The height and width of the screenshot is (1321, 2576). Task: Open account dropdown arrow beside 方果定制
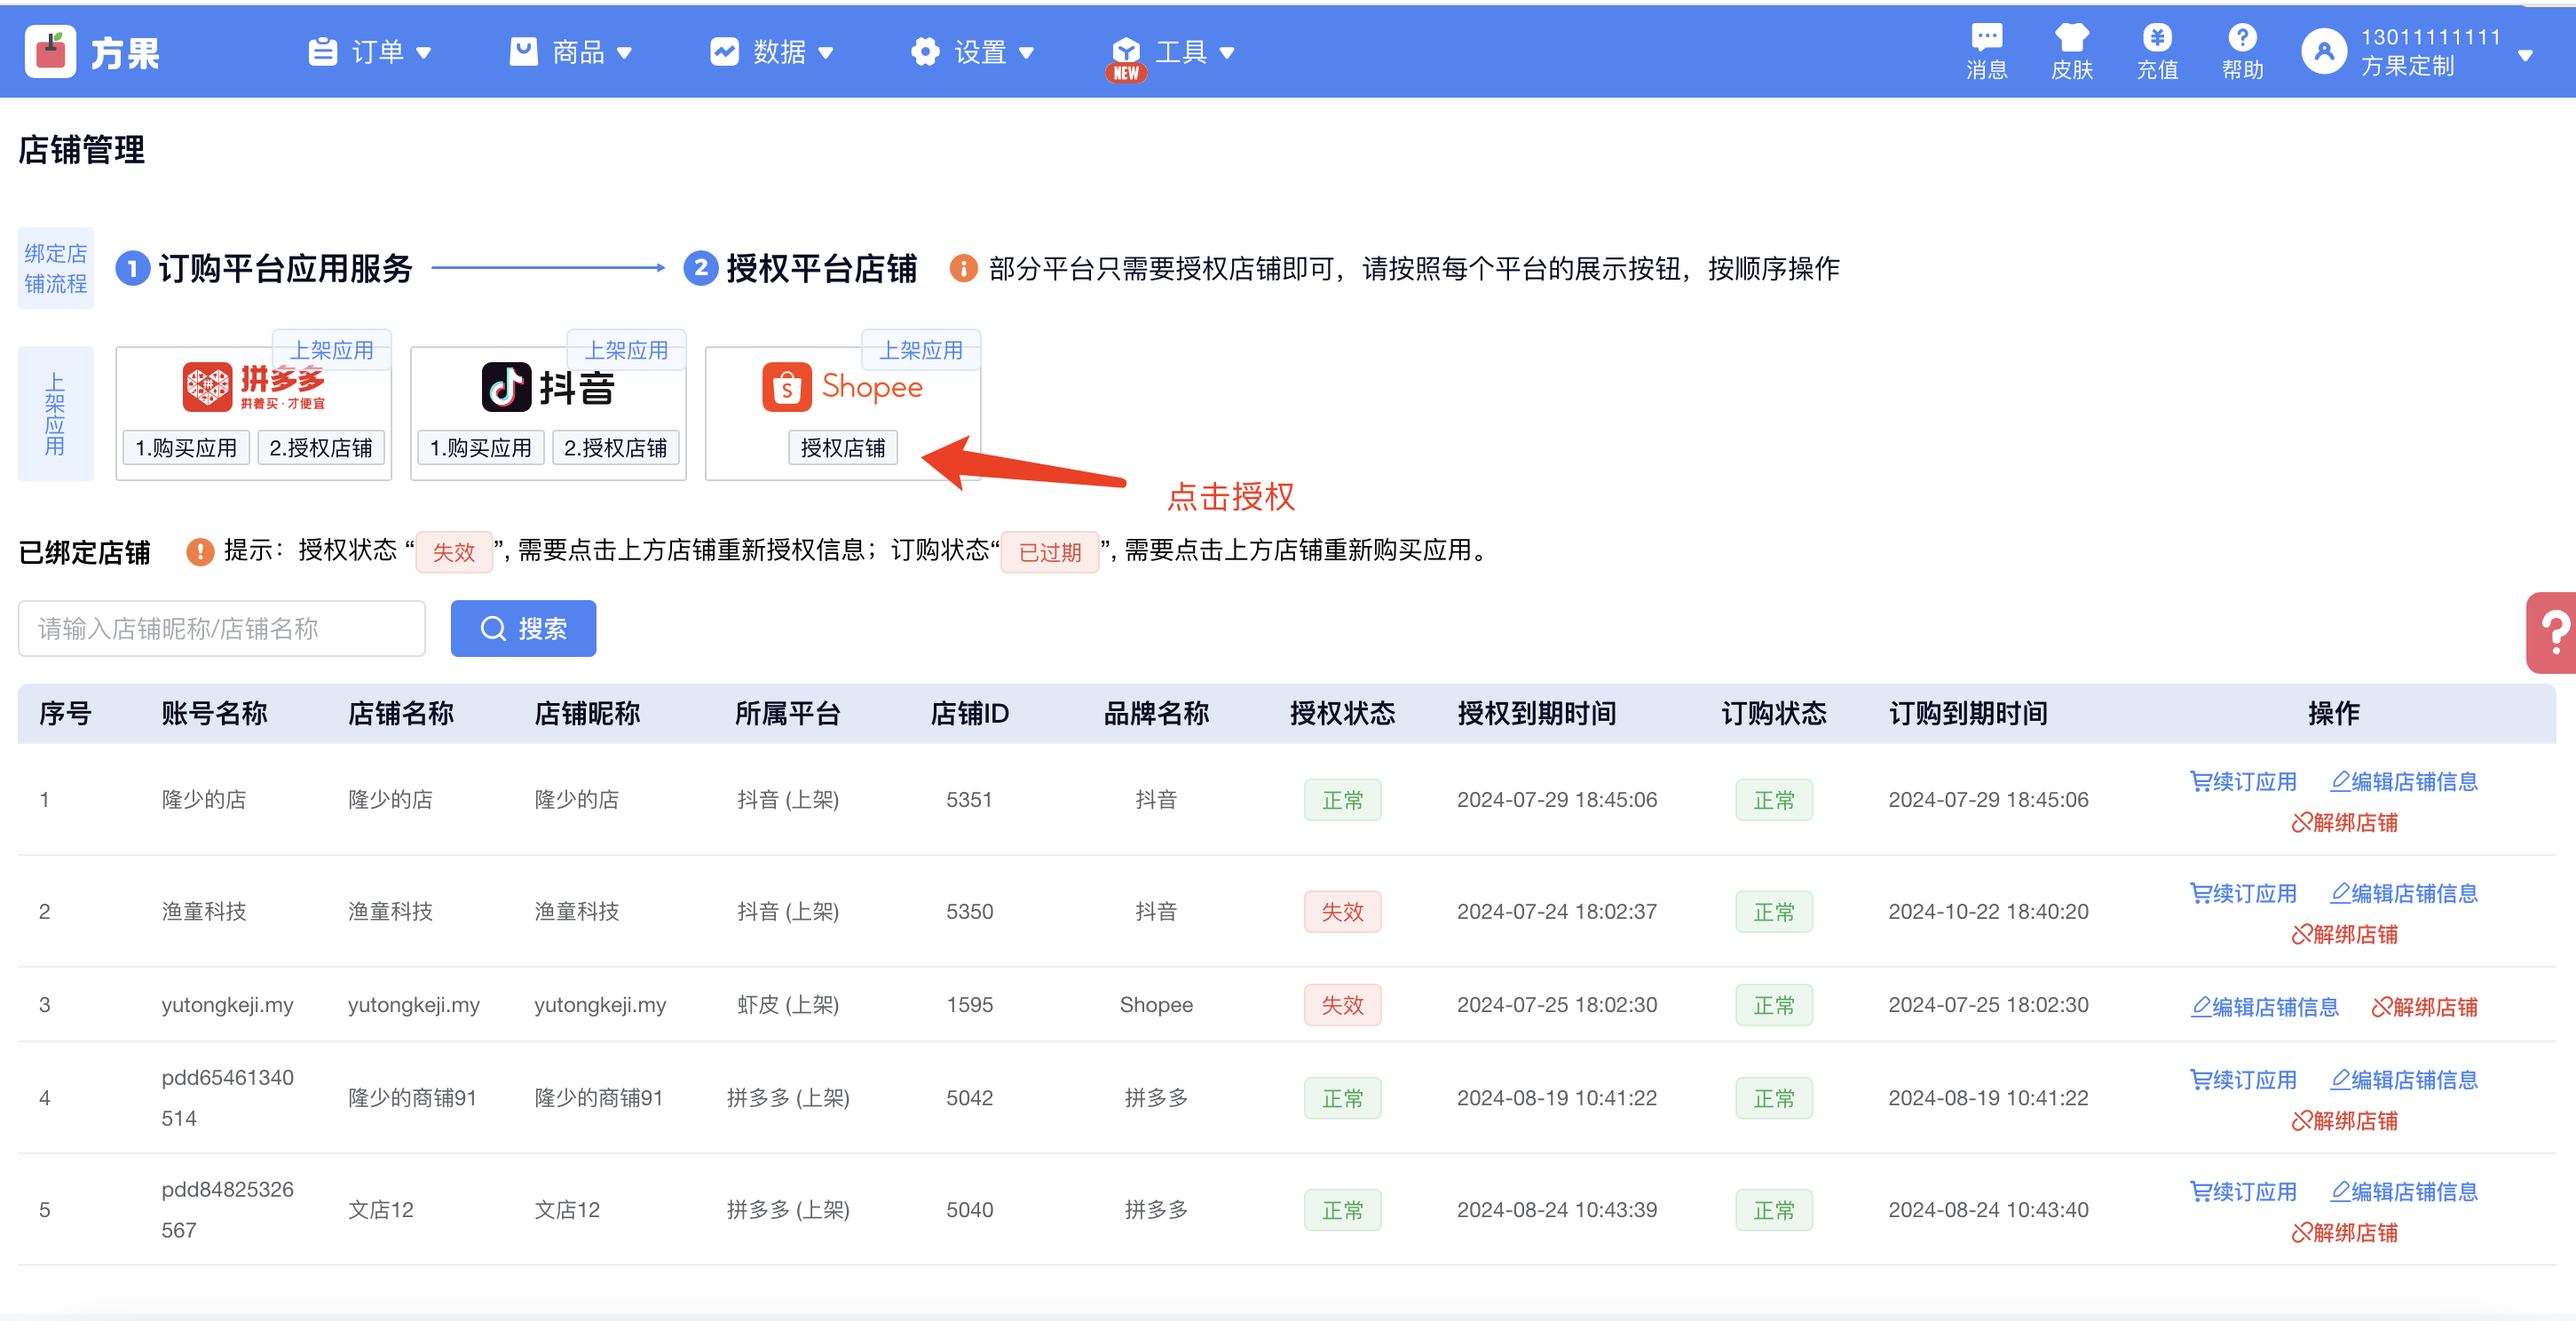tap(2524, 56)
